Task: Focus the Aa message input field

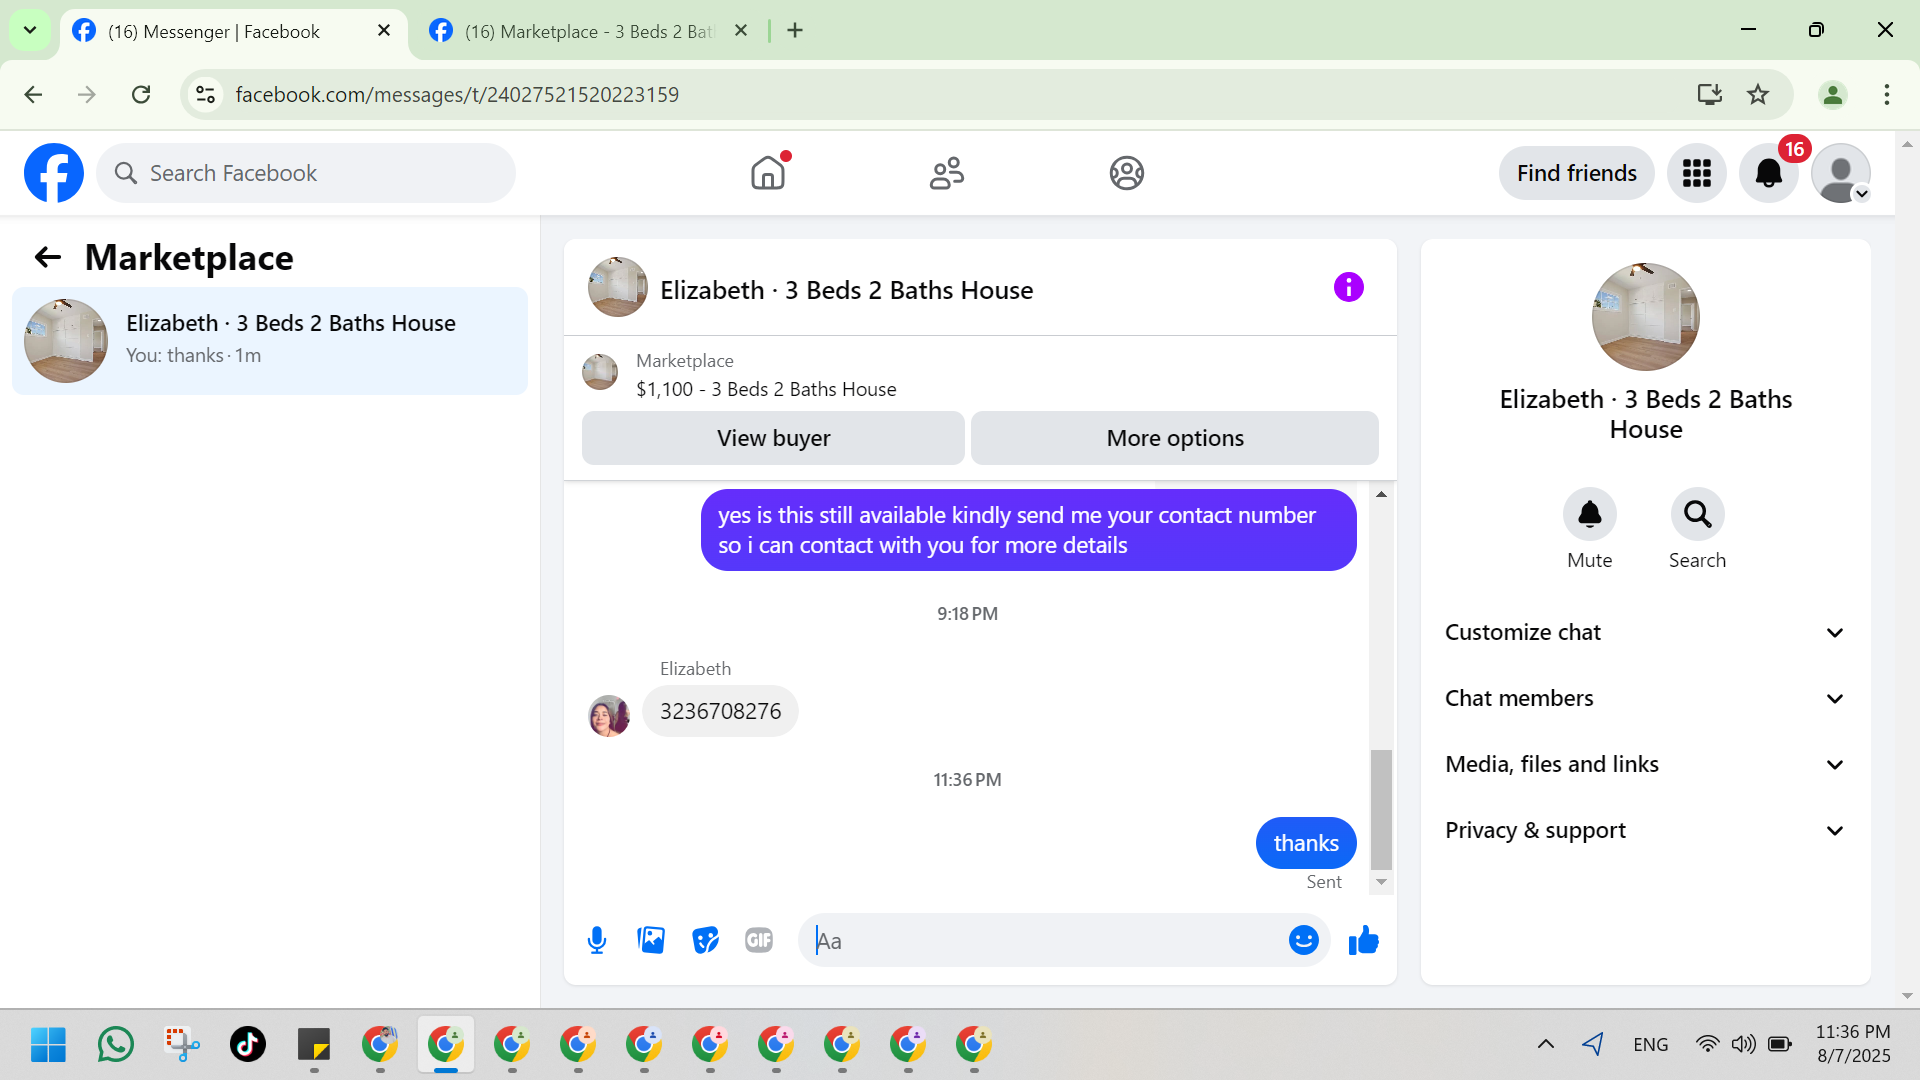Action: pyautogui.click(x=1045, y=941)
